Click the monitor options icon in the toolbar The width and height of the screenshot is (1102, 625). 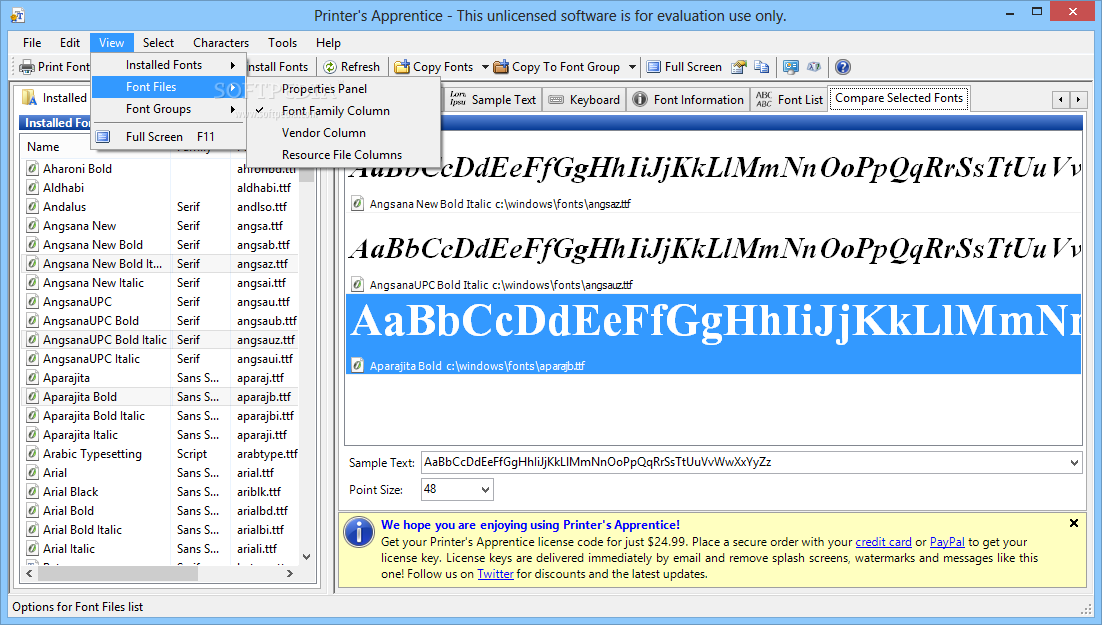click(791, 67)
